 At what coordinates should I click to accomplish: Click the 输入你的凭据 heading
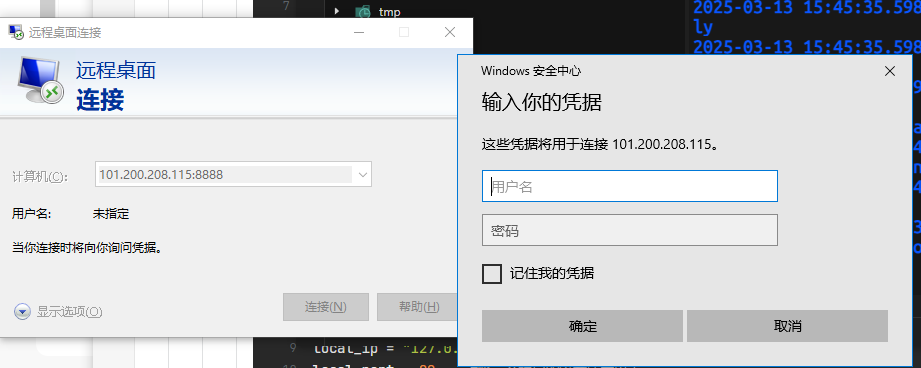[542, 103]
